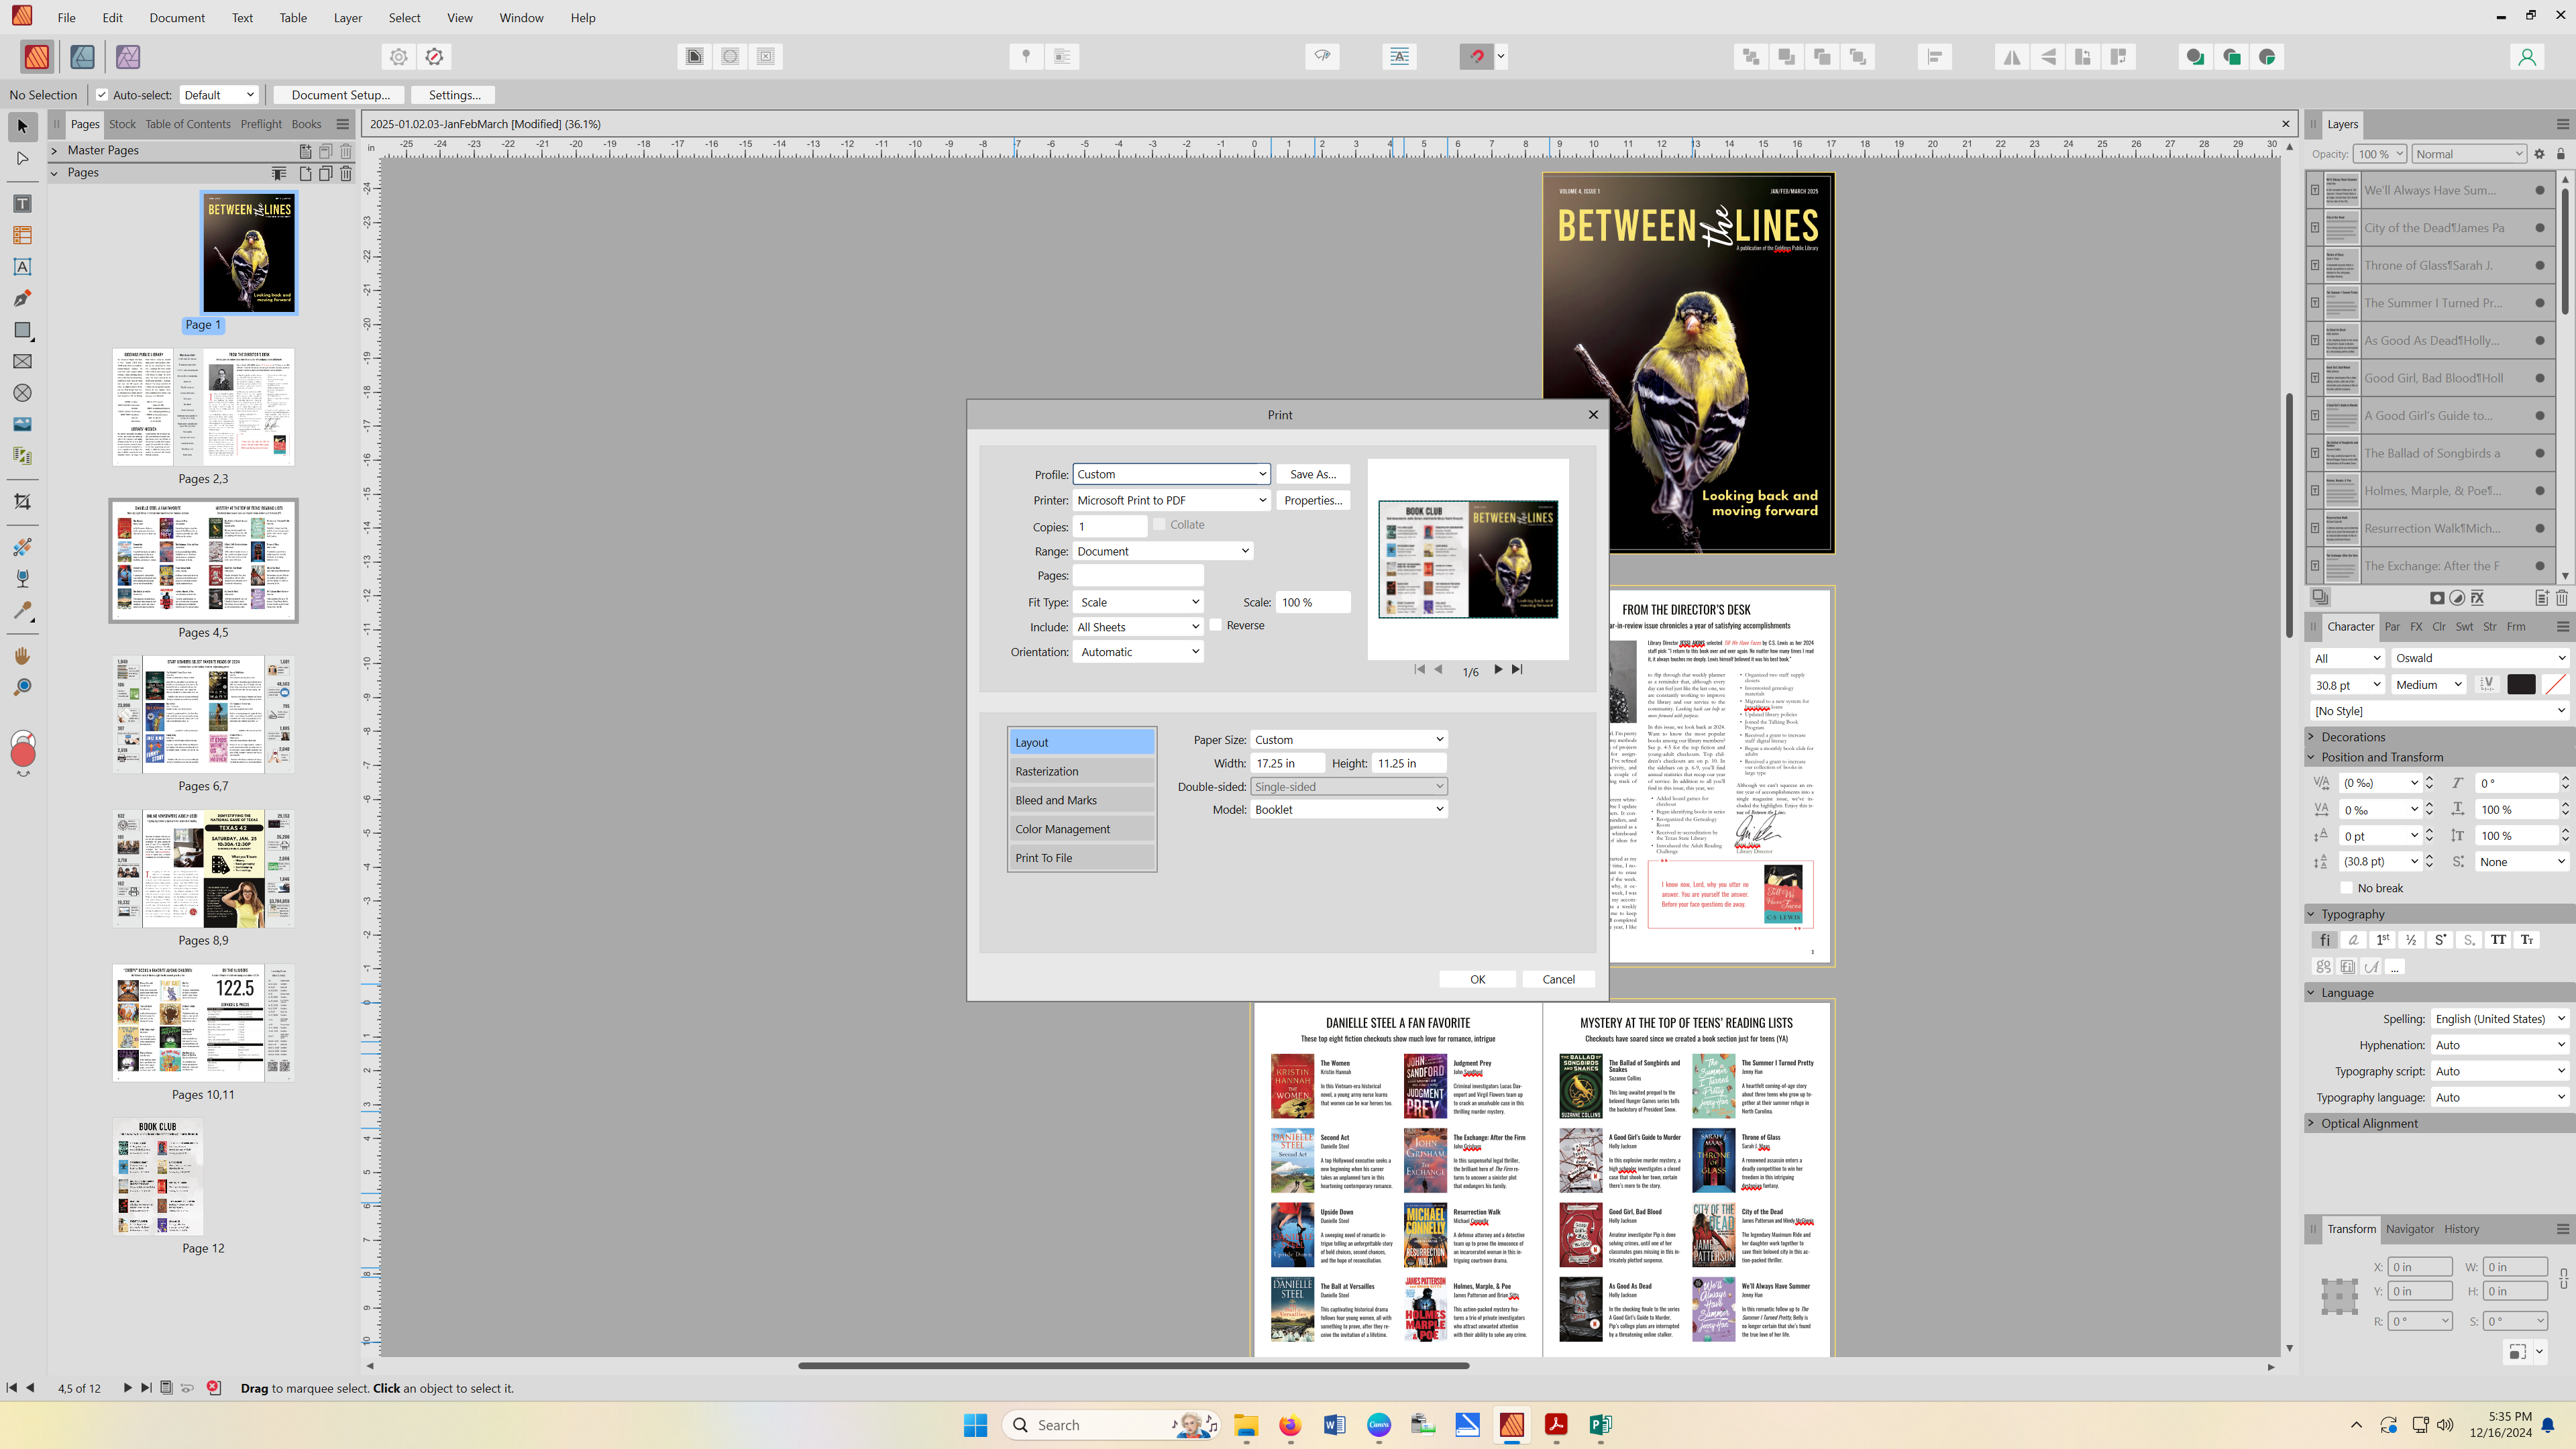The height and width of the screenshot is (1449, 2576).
Task: Select the Transparency tool
Action: [22, 578]
